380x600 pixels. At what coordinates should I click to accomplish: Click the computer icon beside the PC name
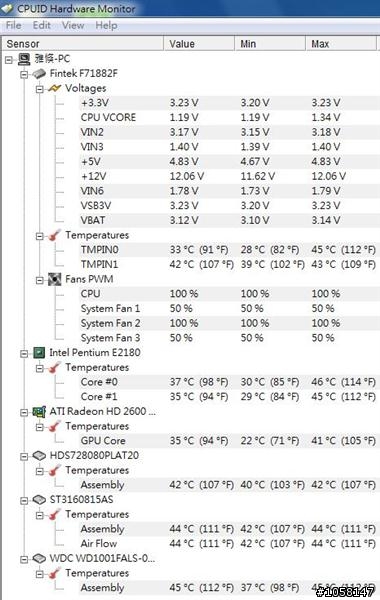coord(24,59)
